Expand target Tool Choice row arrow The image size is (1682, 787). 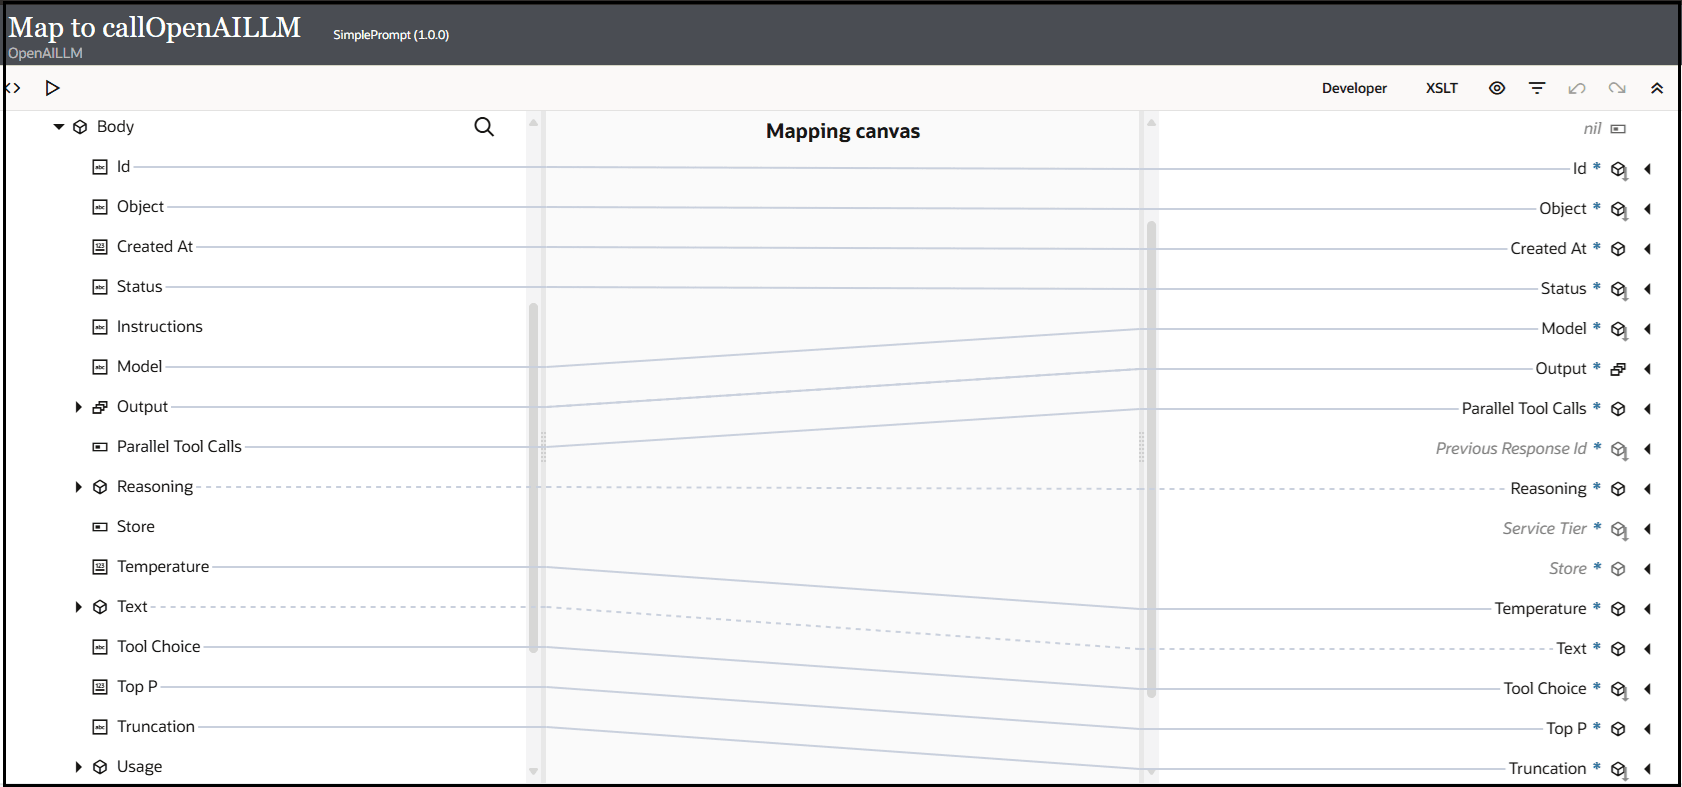tap(1647, 689)
